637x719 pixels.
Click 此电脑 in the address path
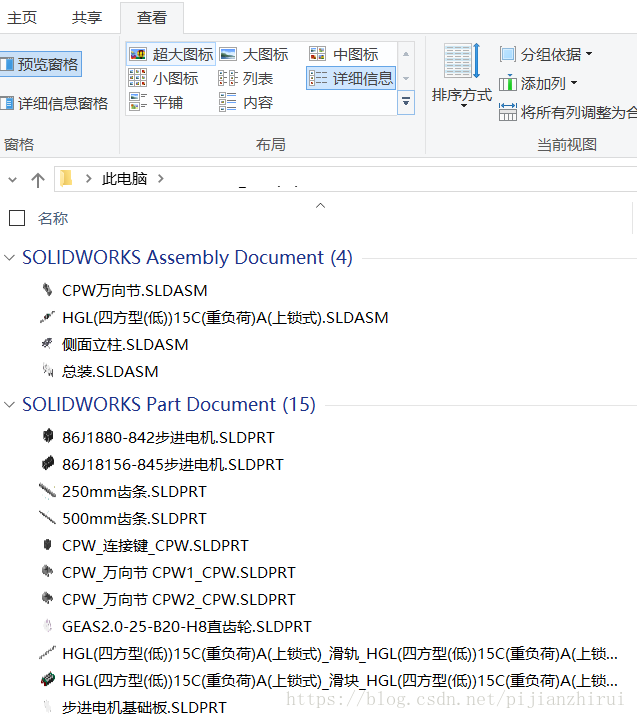(x=124, y=179)
